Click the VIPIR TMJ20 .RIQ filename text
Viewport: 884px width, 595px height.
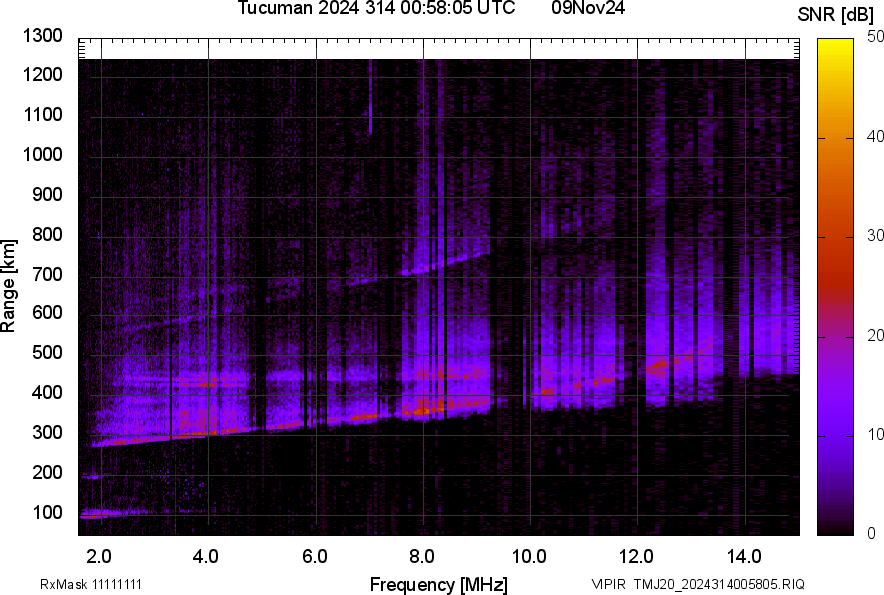tap(697, 584)
